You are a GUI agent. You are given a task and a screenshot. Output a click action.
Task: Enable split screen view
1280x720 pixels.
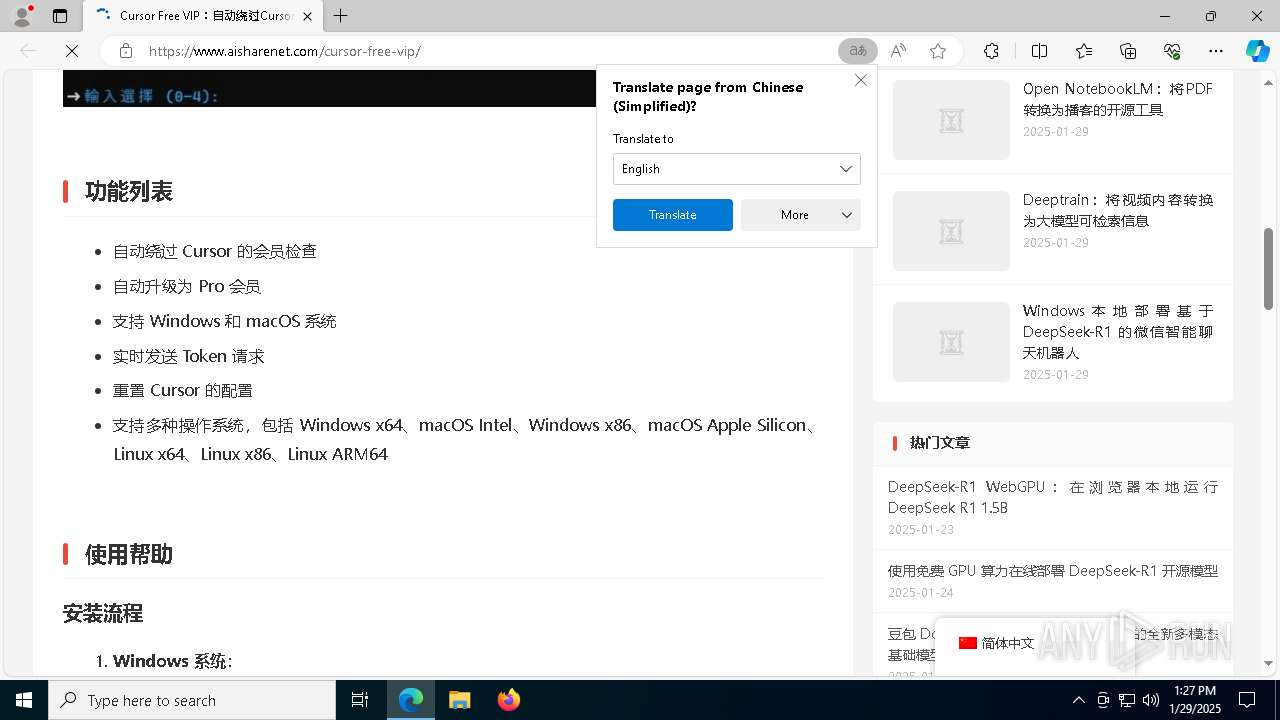[1039, 51]
